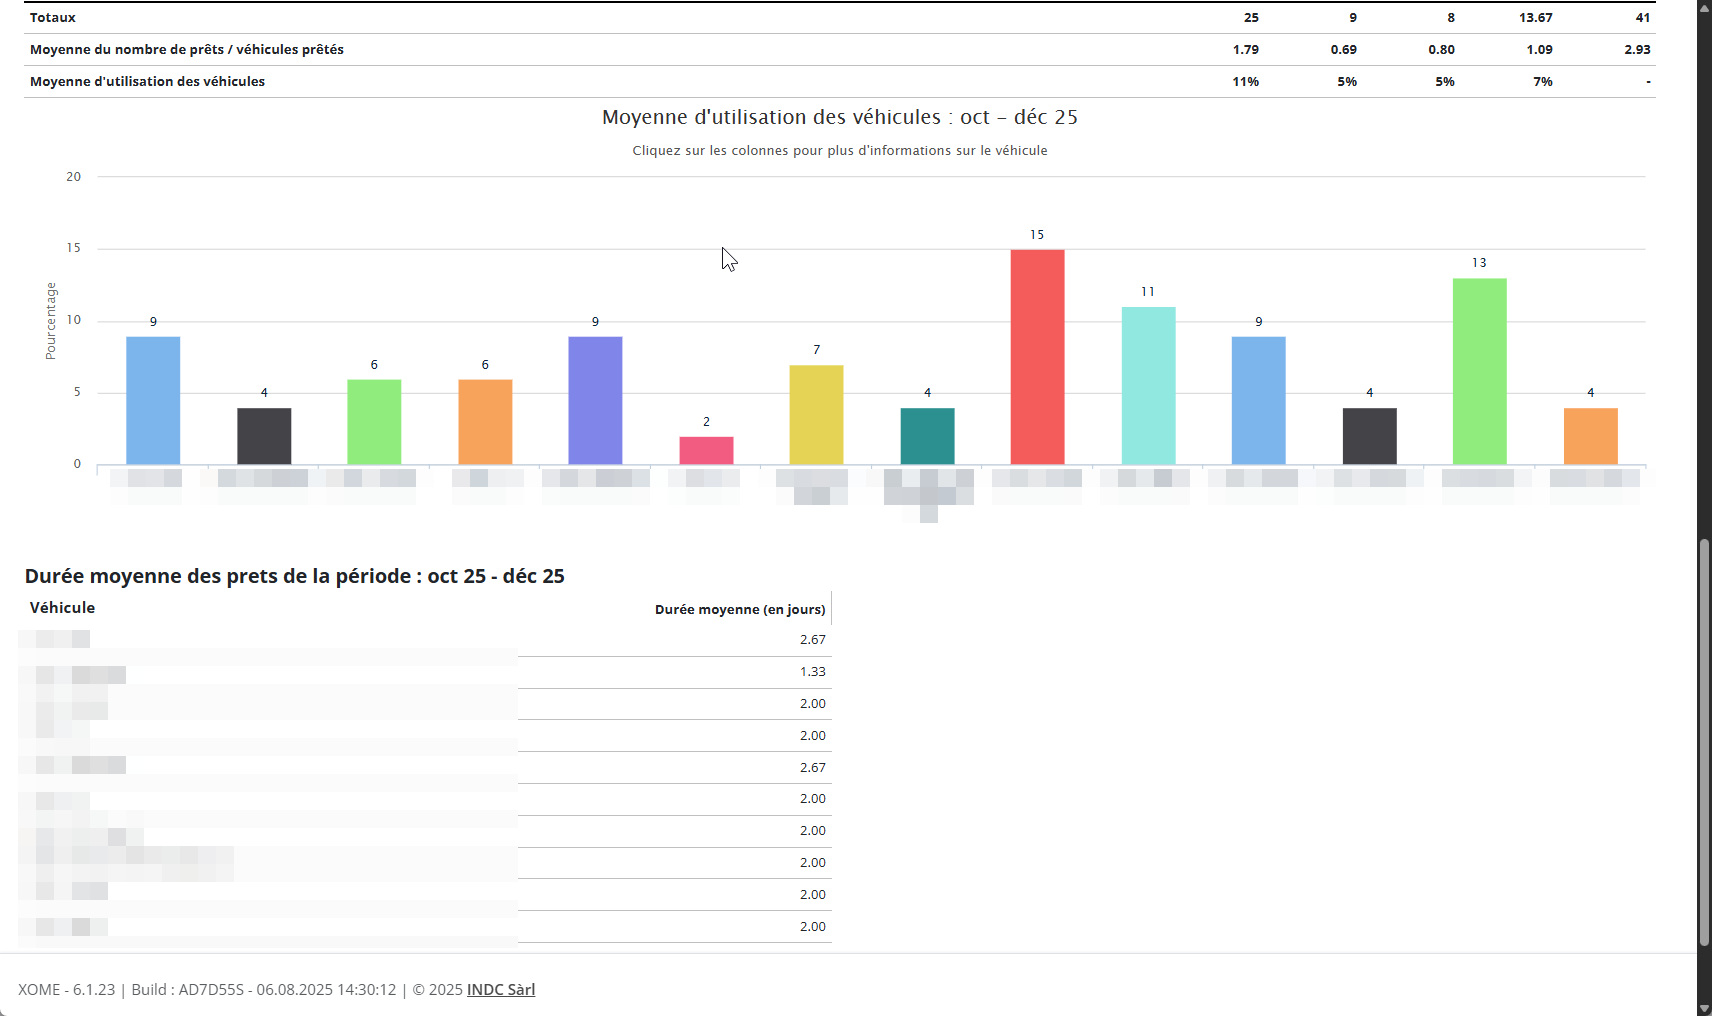Click the Véhicule column header
The height and width of the screenshot is (1016, 1712).
[x=62, y=608]
